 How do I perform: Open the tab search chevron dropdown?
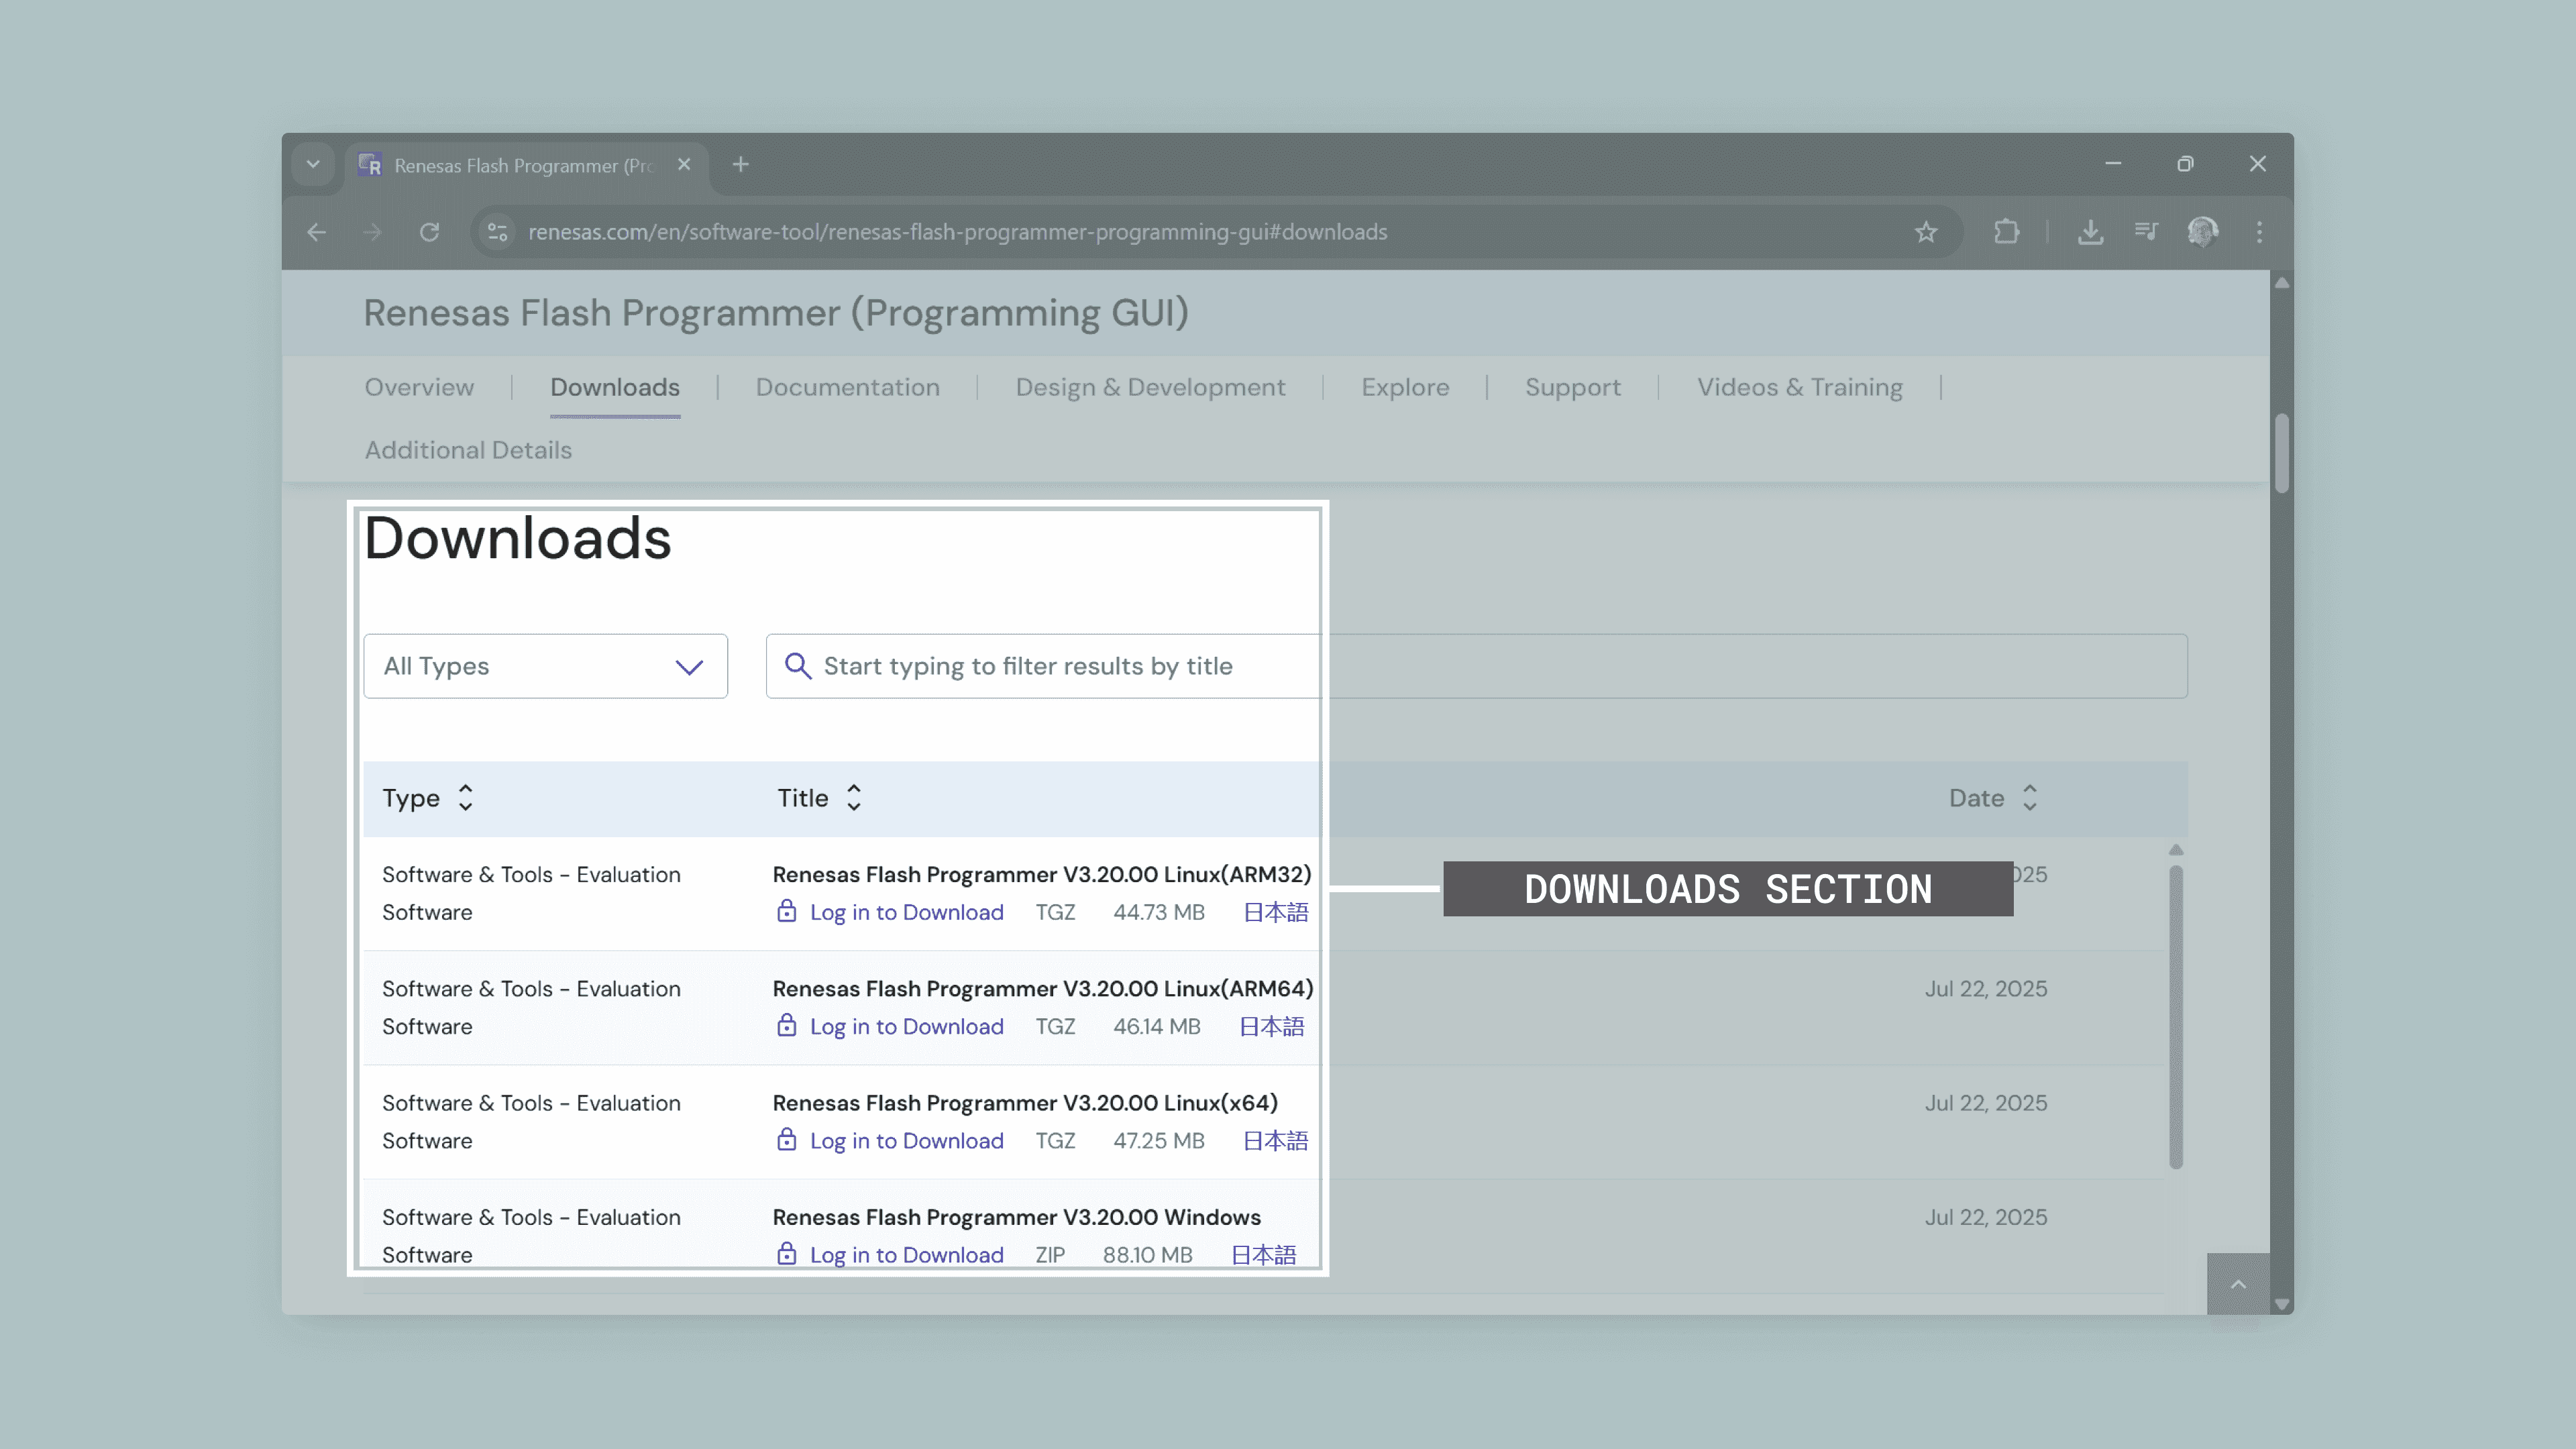pos(313,164)
